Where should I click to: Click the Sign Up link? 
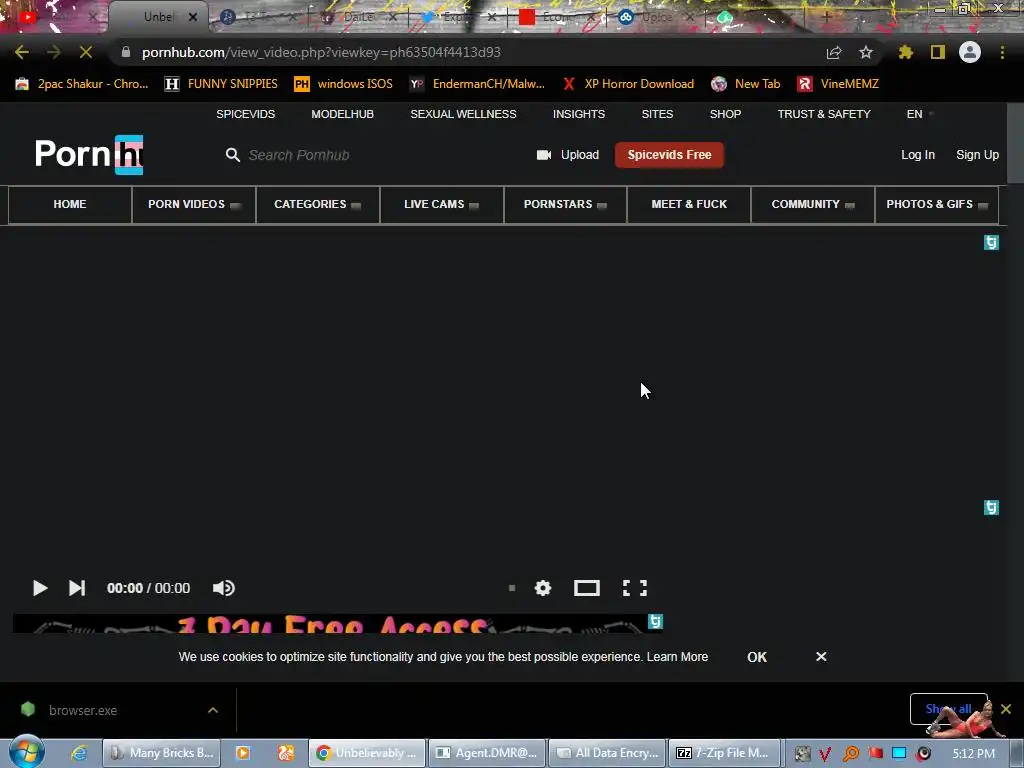(977, 155)
